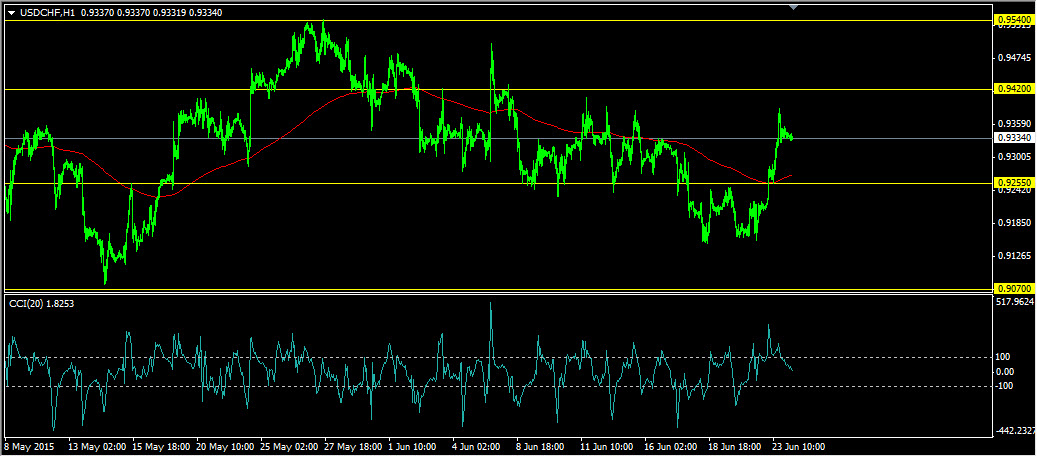1037x457 pixels.
Task: Click the USDCHF,H1 chart title text
Action: (x=46, y=12)
